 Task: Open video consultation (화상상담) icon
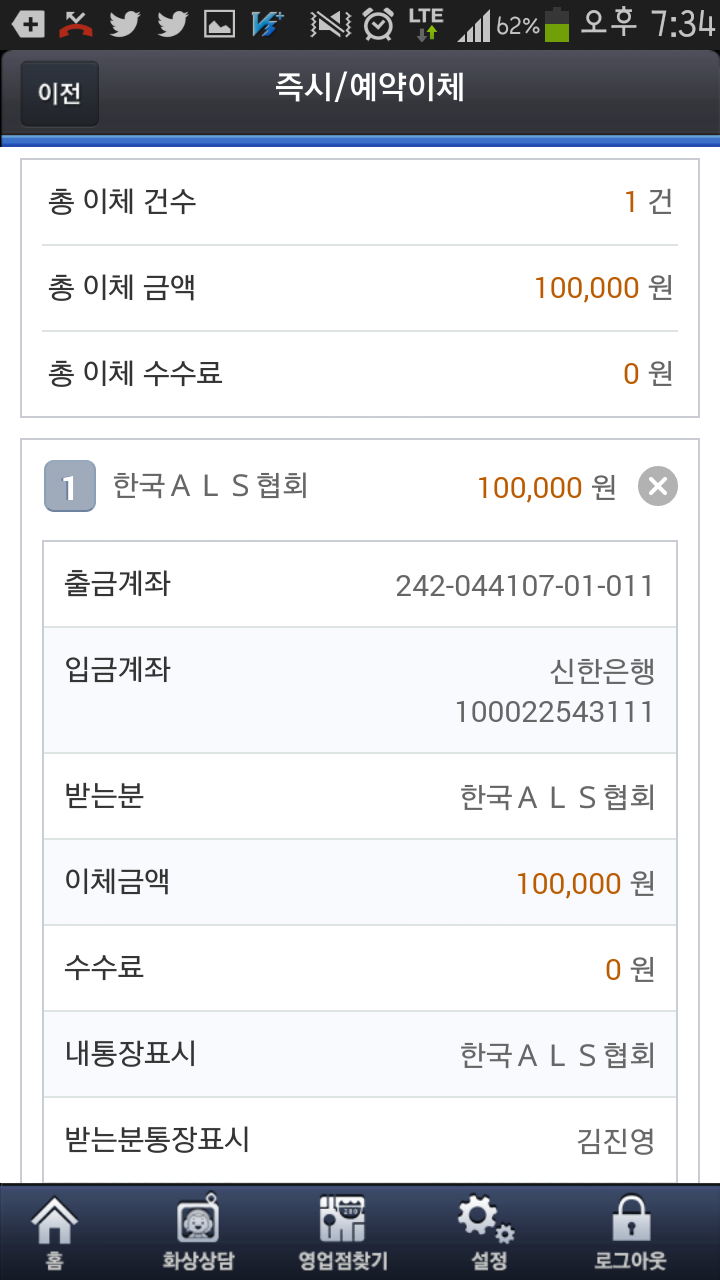tap(198, 1232)
